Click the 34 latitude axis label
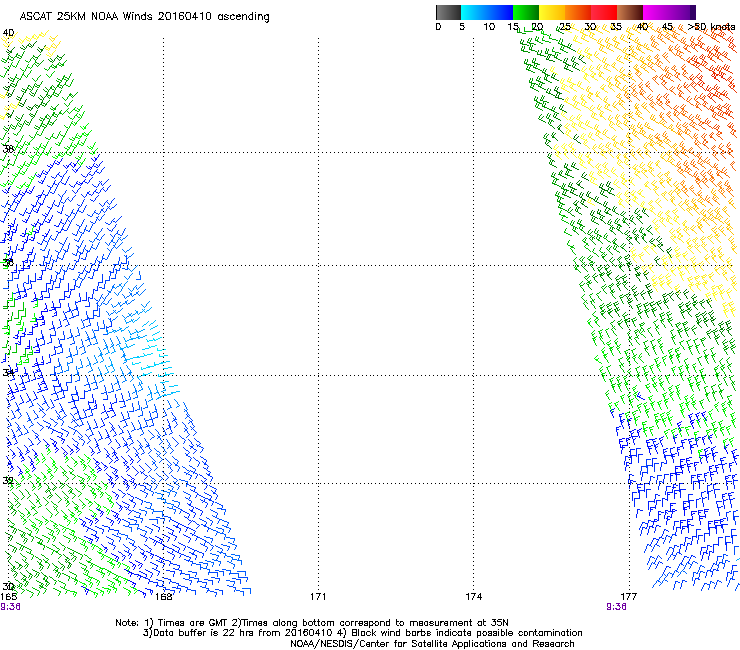740x650 pixels. coord(8,373)
